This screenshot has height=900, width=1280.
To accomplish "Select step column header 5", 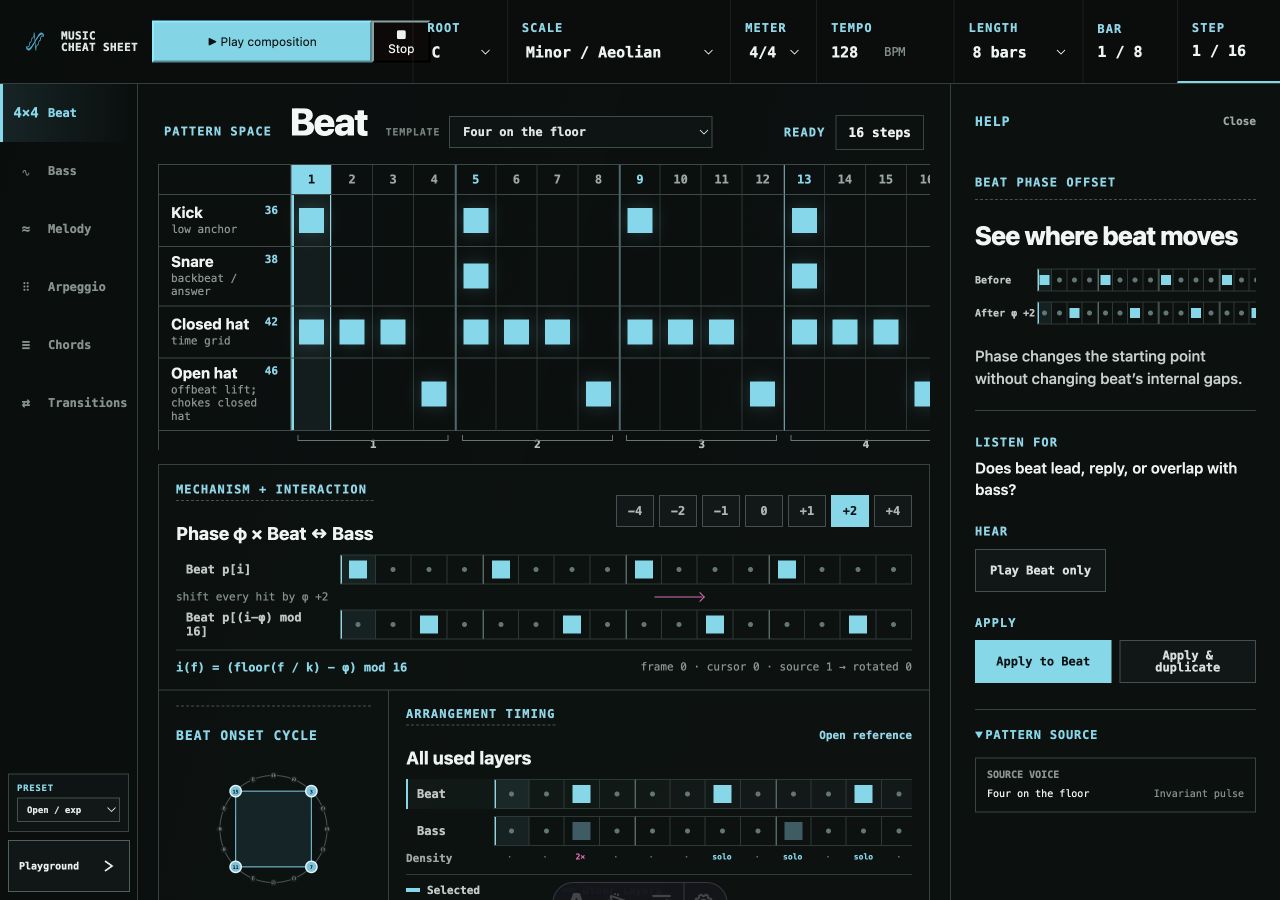I will [476, 179].
